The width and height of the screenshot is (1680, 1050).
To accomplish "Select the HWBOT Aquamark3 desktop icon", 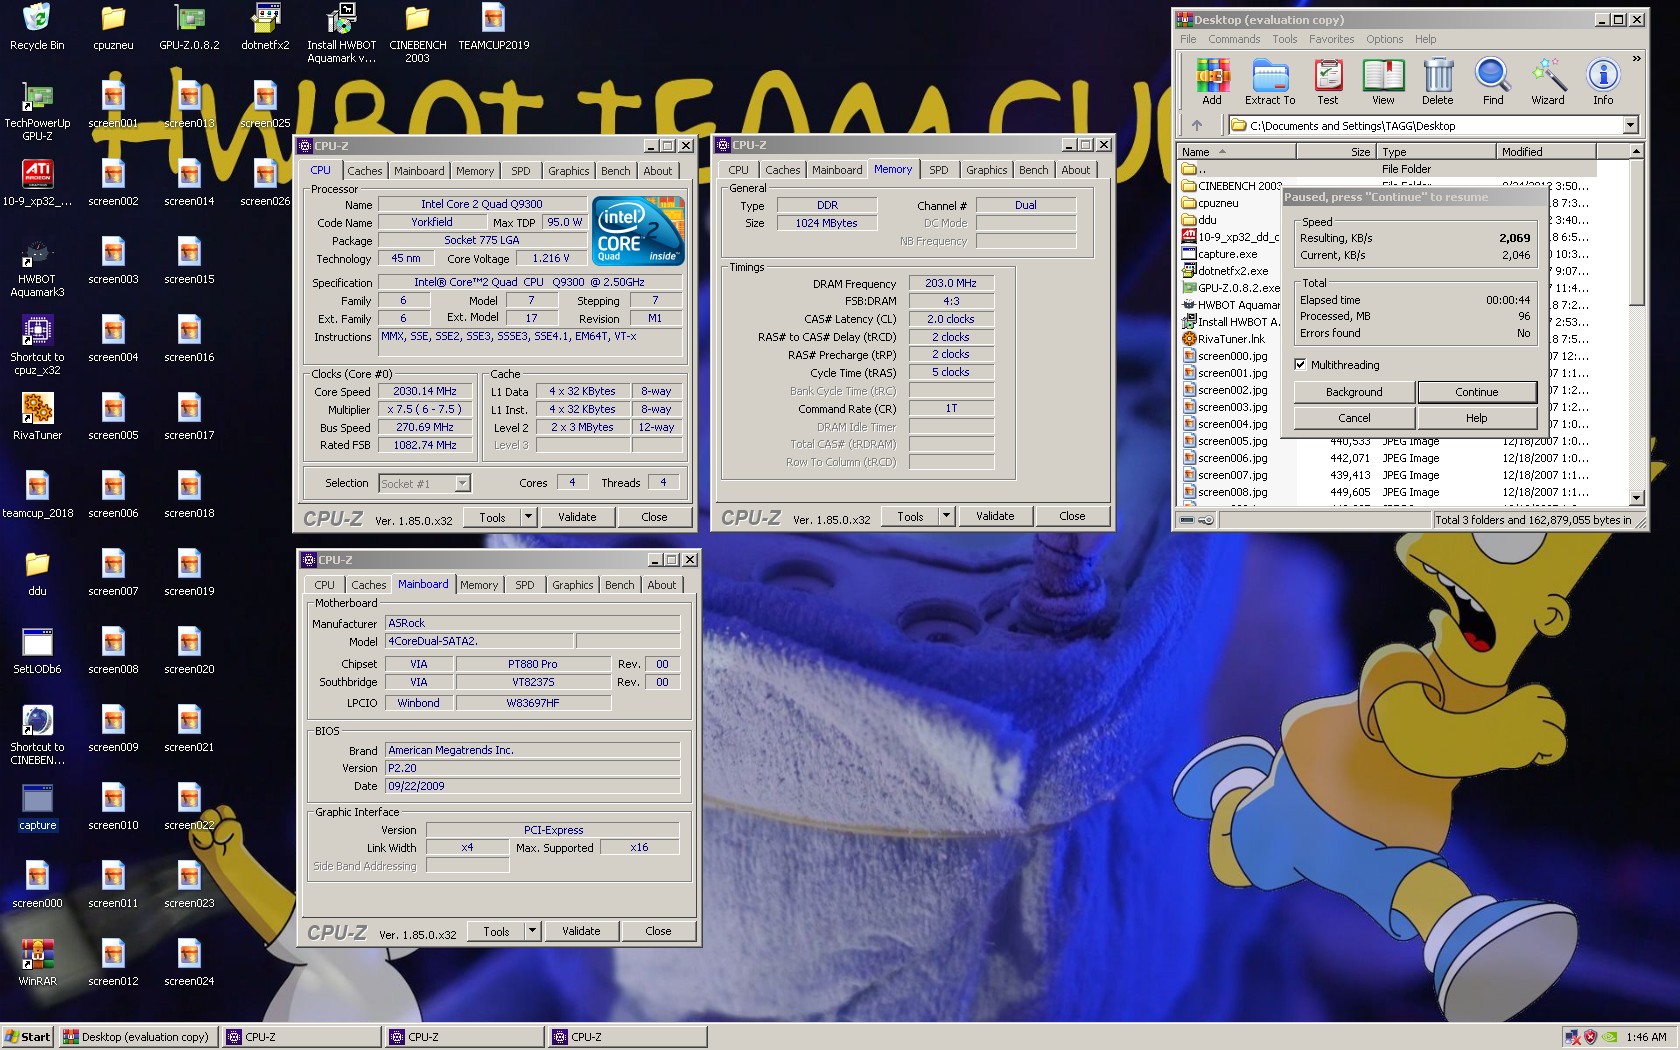I will (37, 268).
